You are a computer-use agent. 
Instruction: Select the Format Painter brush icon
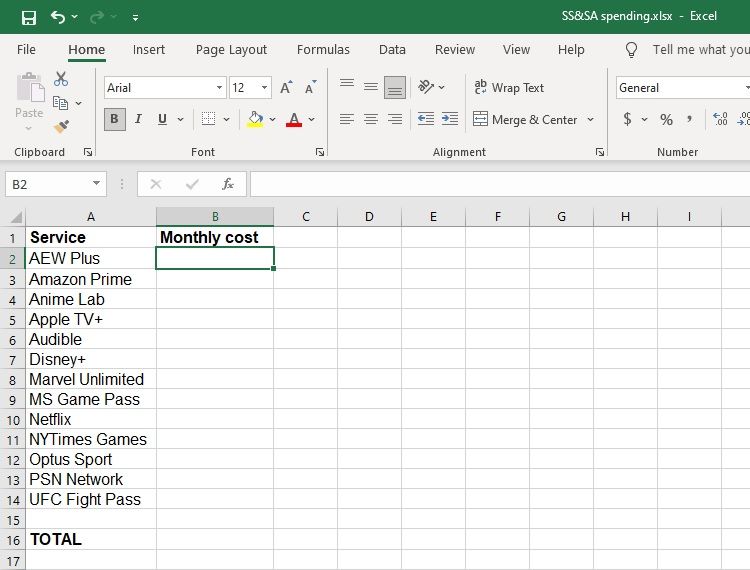pos(61,127)
